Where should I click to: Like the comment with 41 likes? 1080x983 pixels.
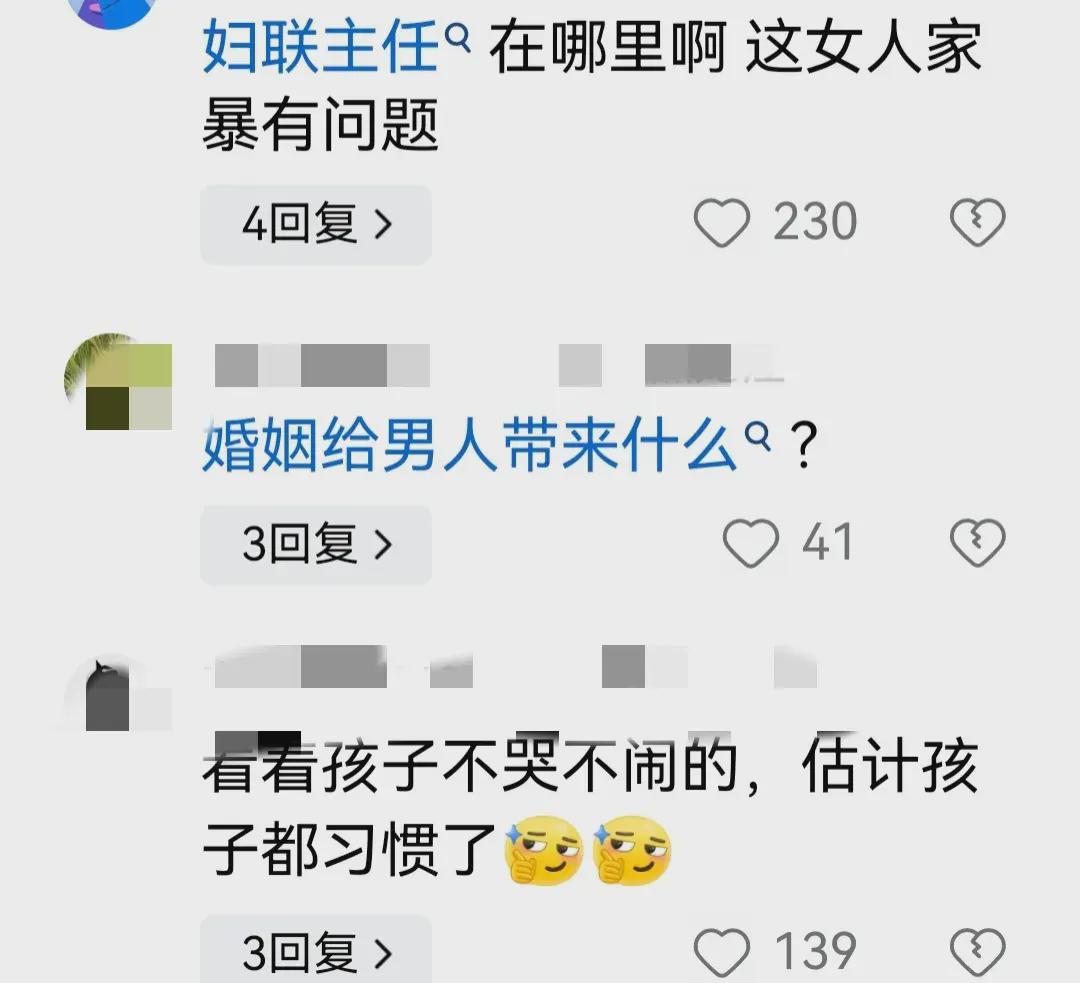pyautogui.click(x=750, y=543)
